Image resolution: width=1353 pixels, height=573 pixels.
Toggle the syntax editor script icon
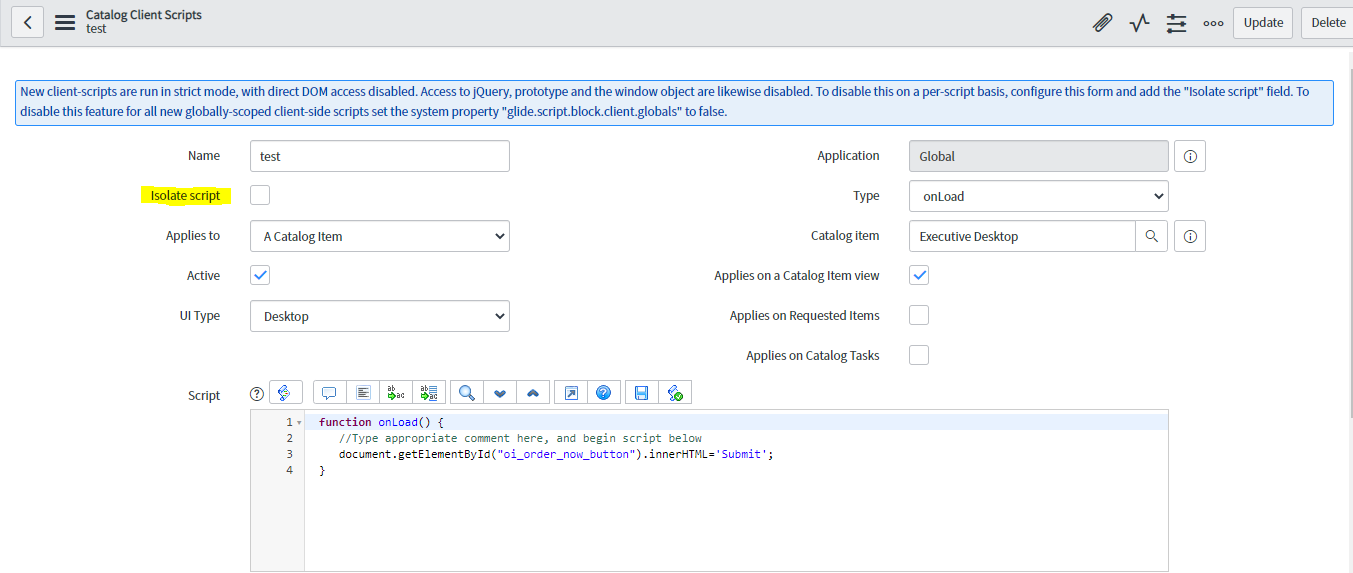click(x=286, y=393)
